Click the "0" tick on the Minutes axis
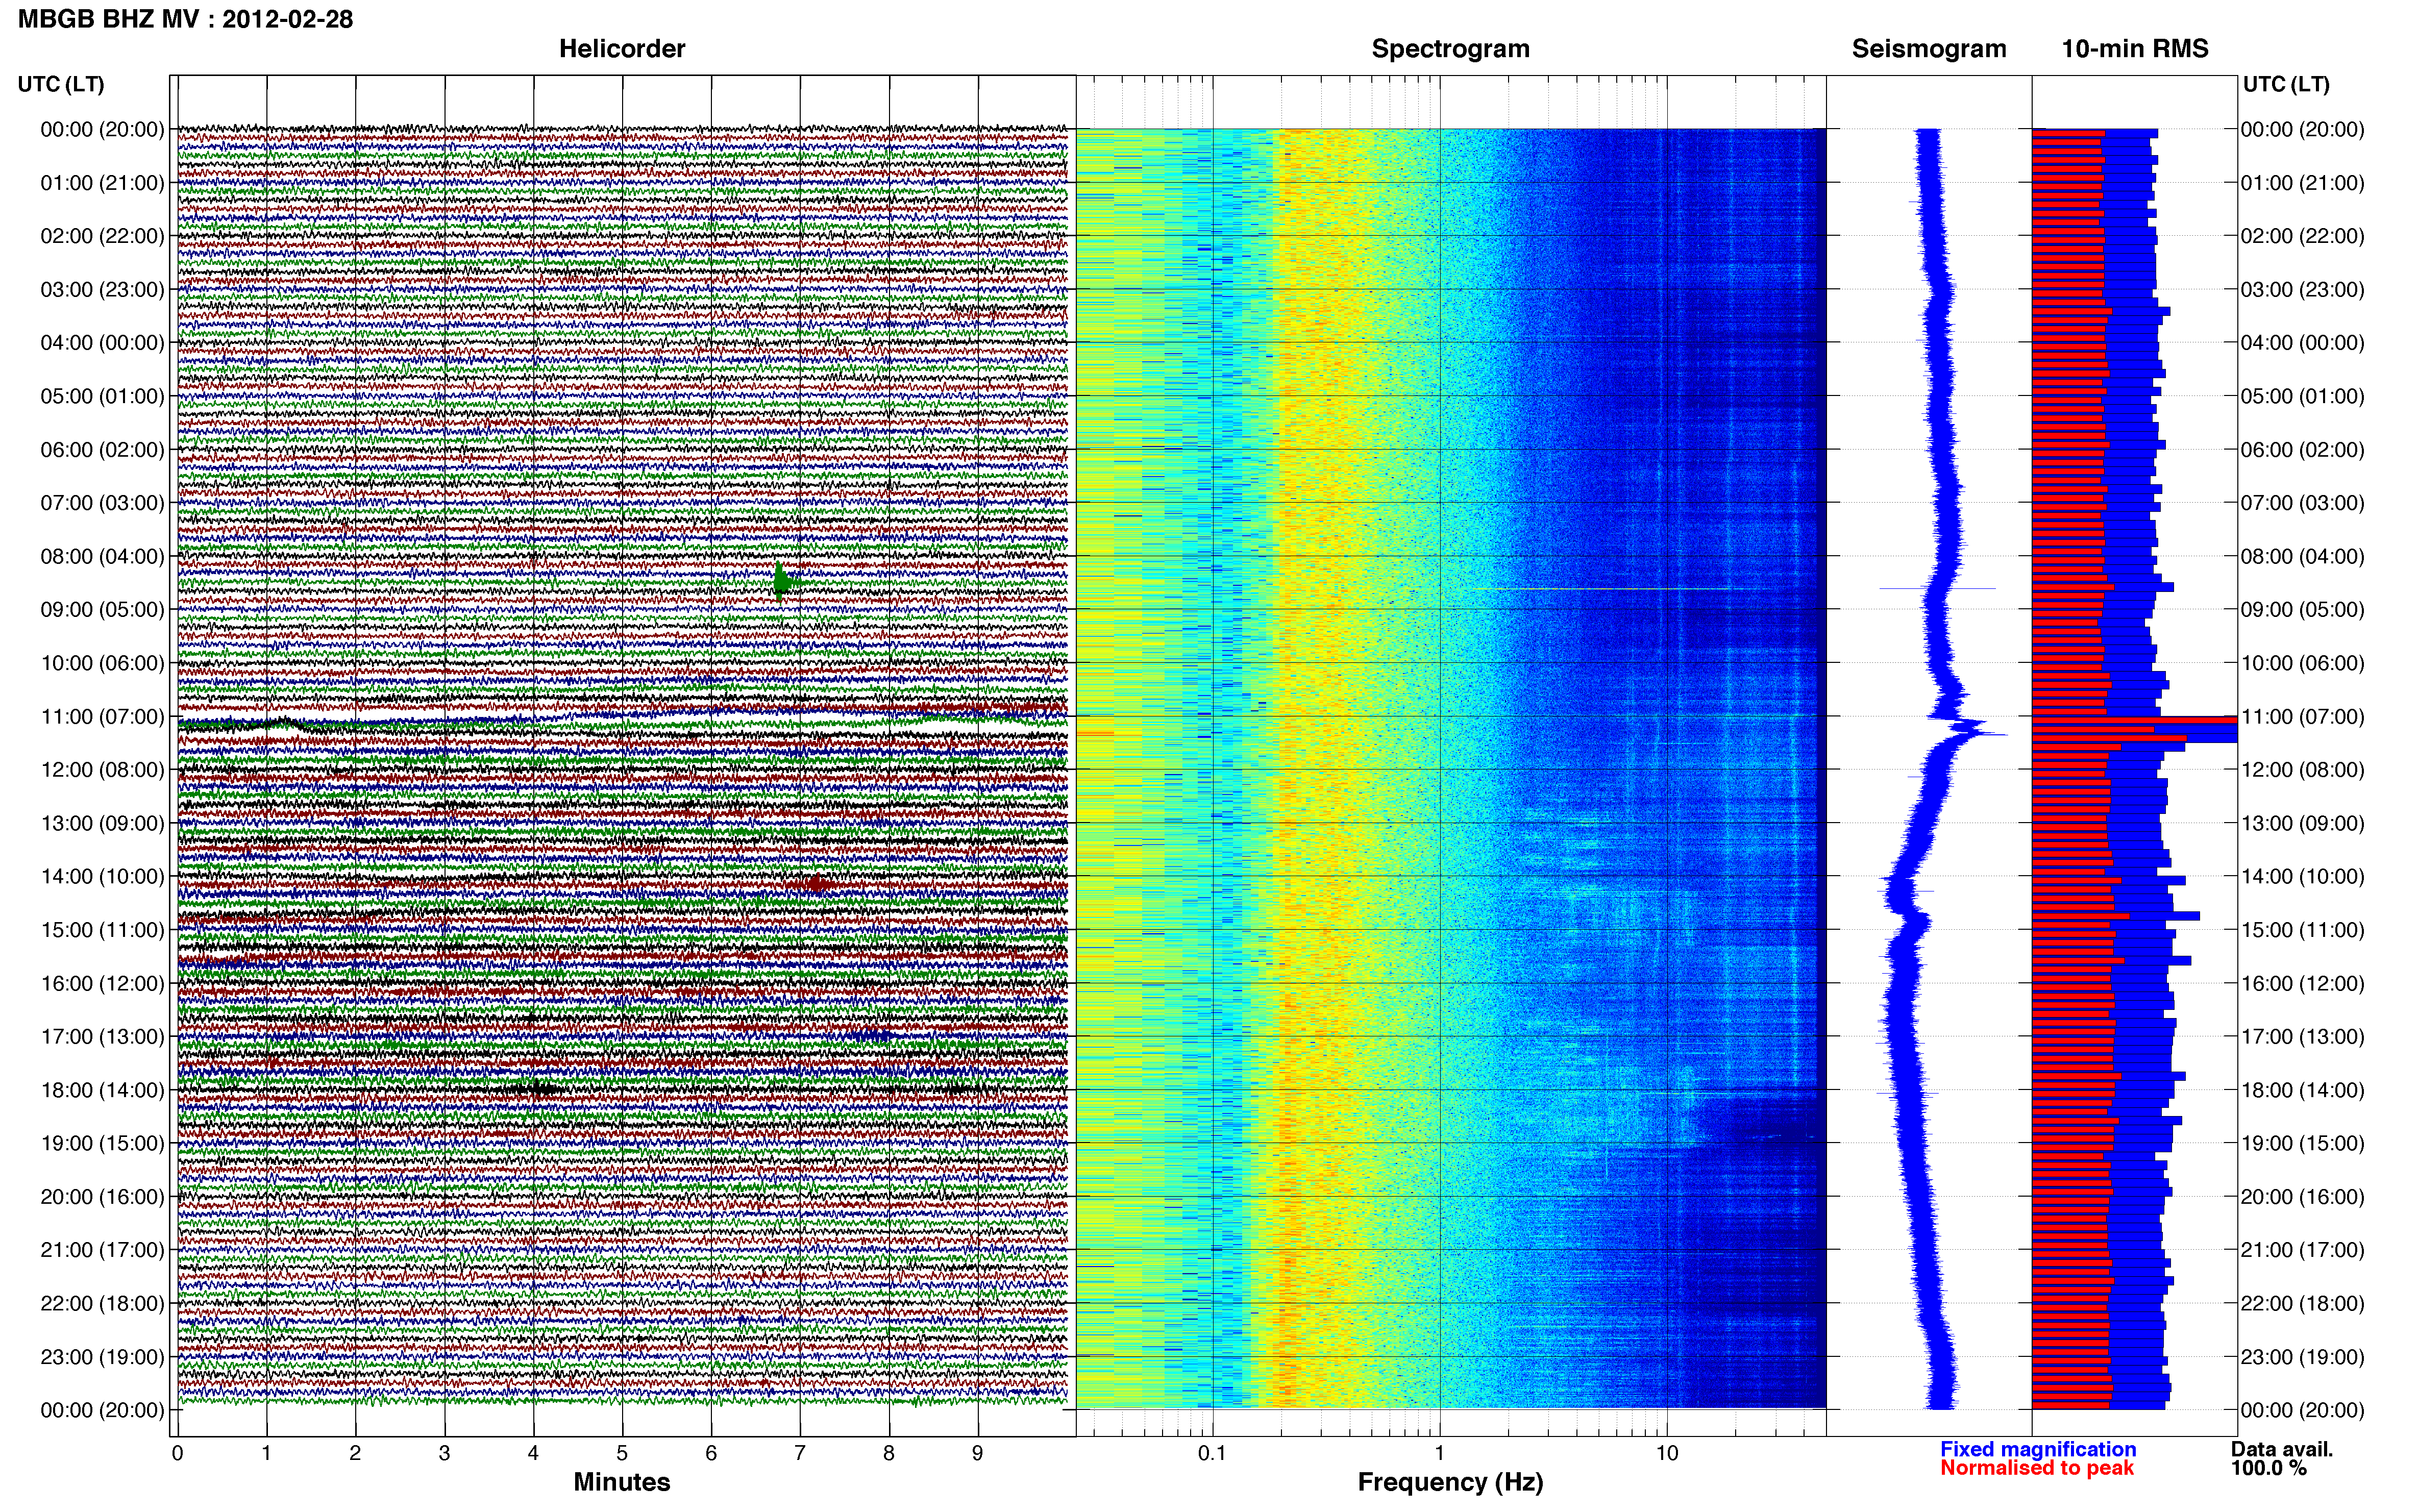The width and height of the screenshot is (2419, 1512). tap(177, 1453)
